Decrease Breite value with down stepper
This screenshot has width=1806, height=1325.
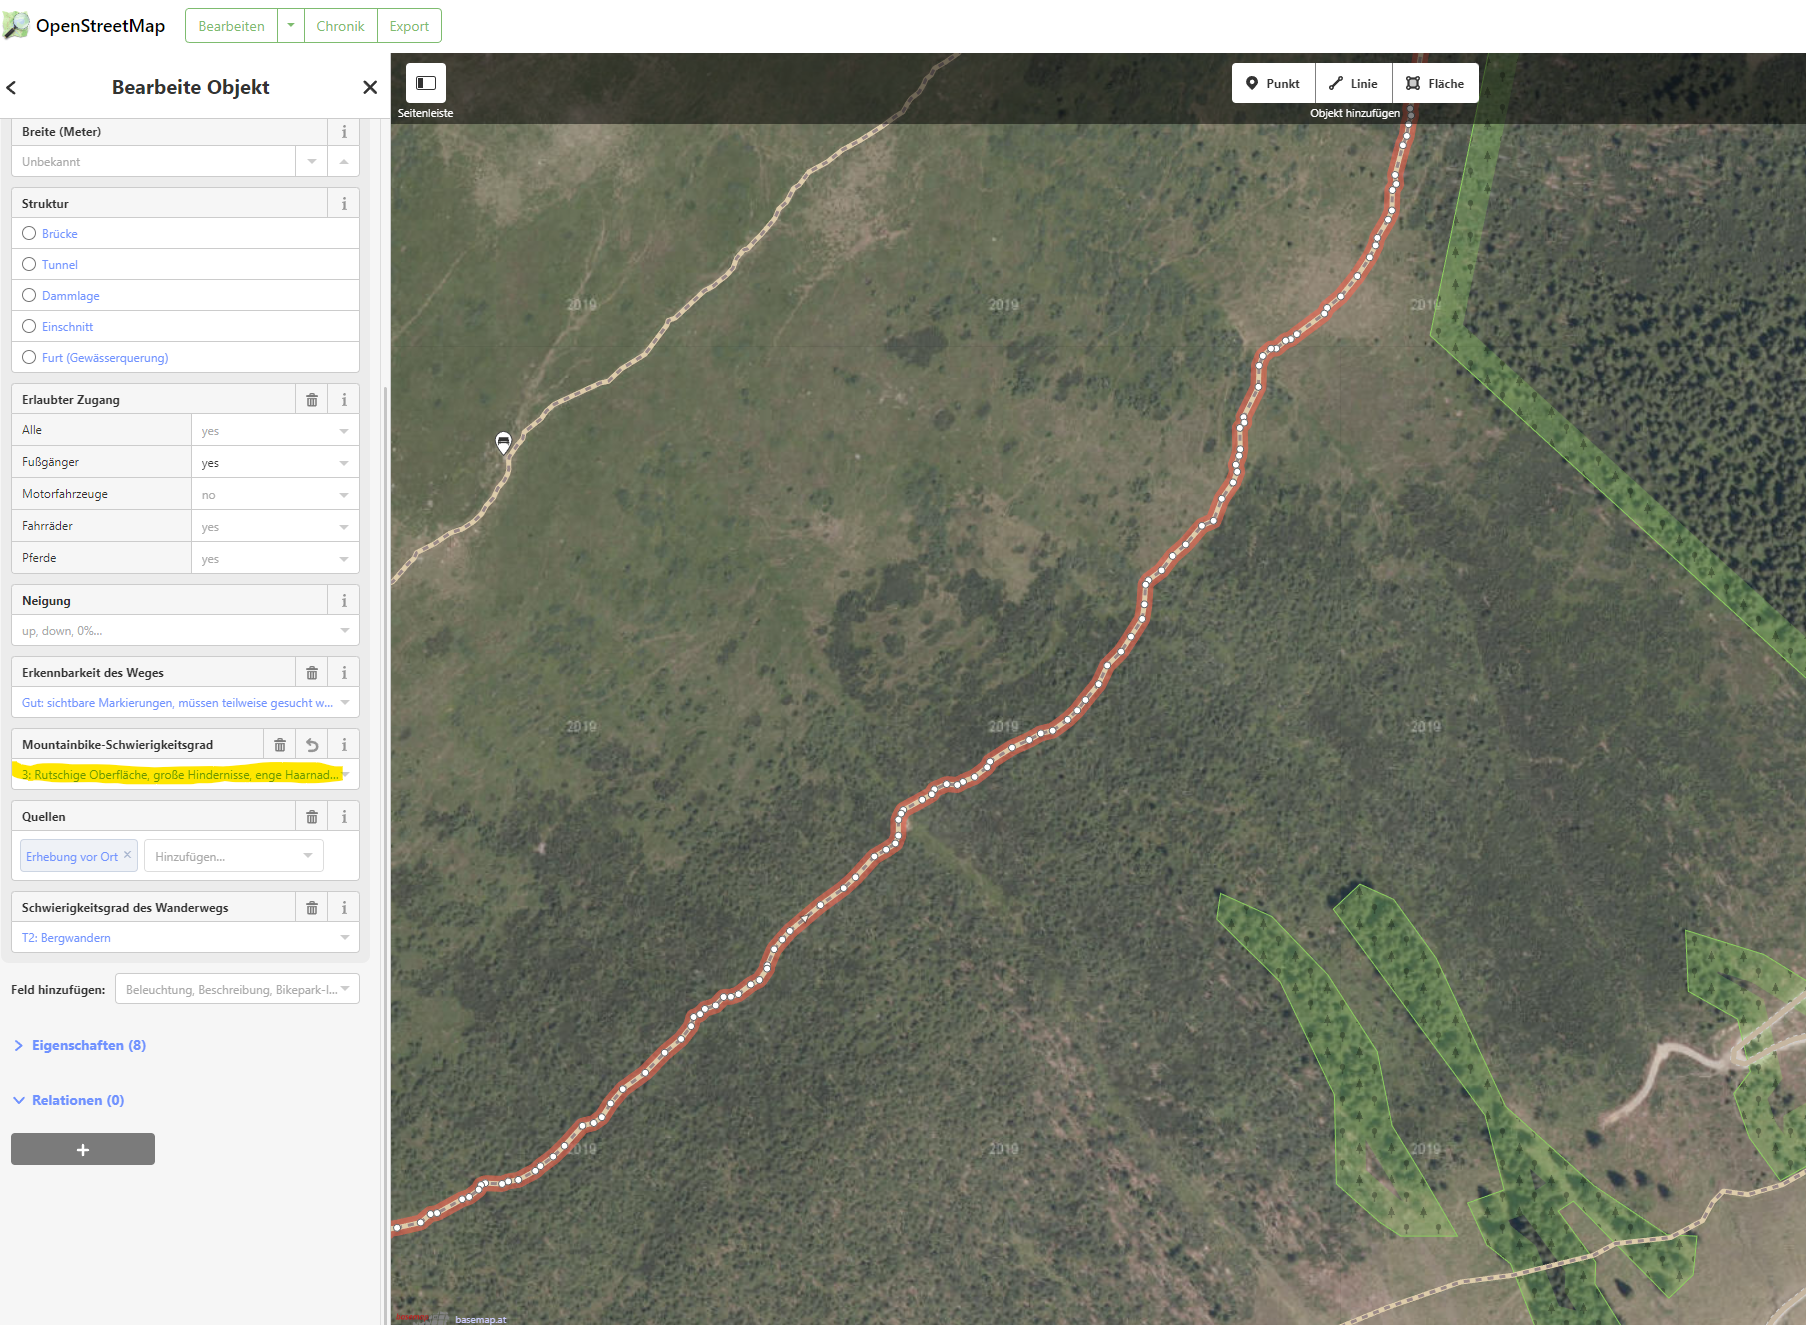(312, 162)
